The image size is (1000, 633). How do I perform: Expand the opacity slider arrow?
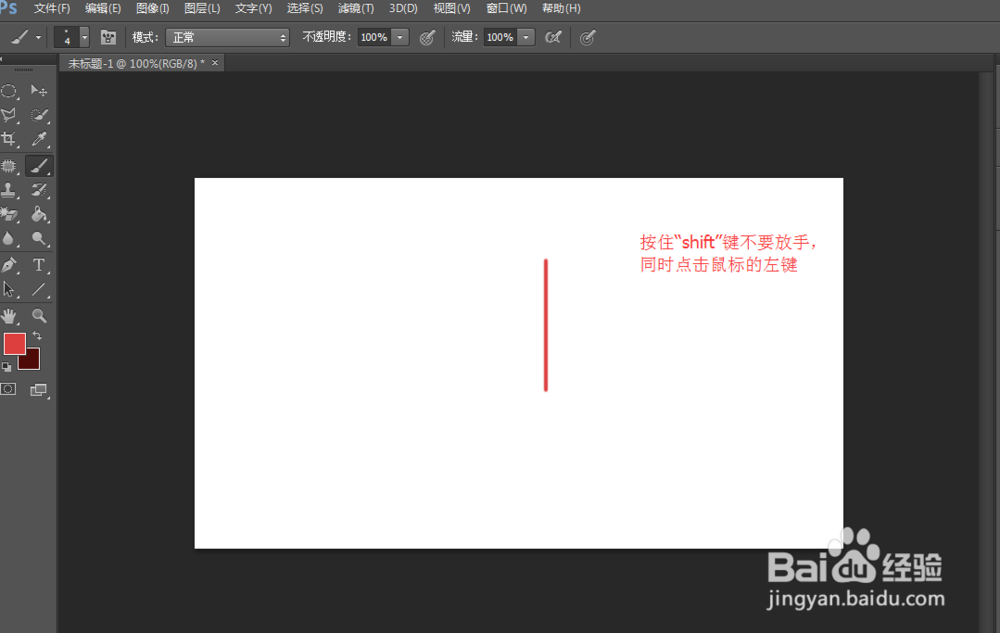coord(400,38)
